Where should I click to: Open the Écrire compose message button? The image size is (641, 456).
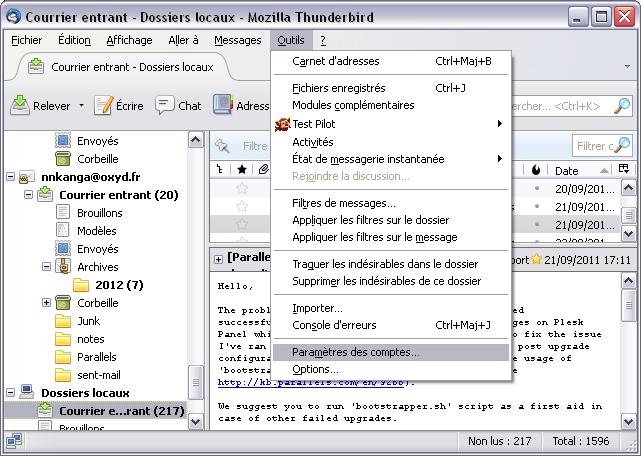[x=119, y=106]
